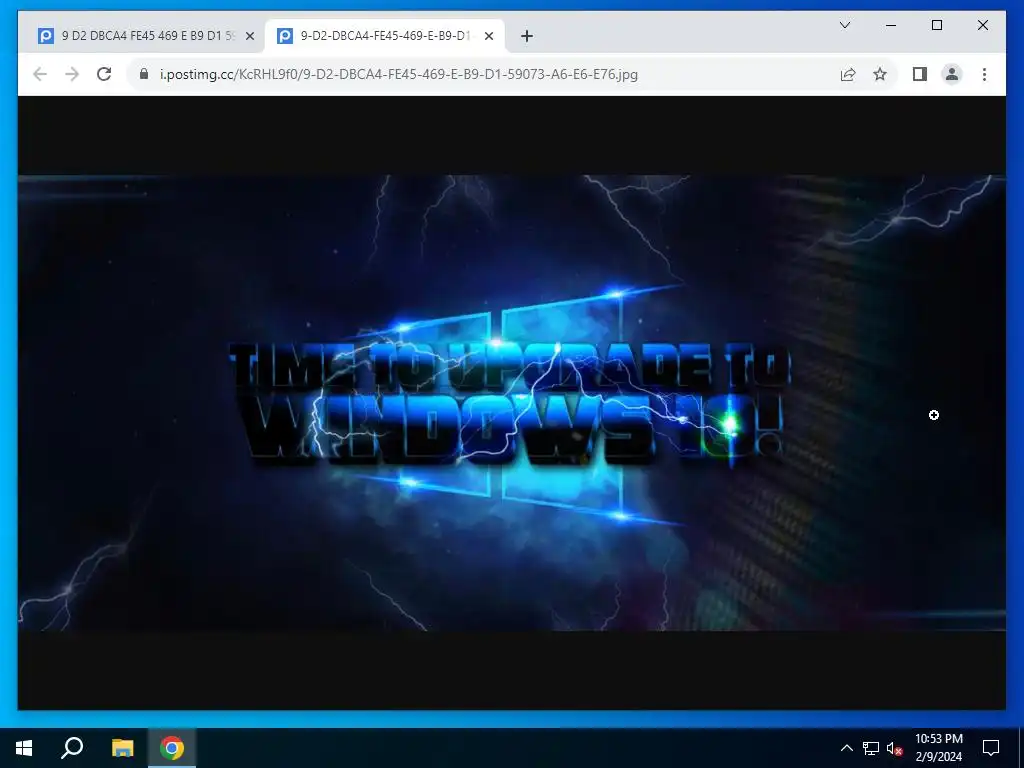Open the notification center icon
The height and width of the screenshot is (768, 1024).
991,748
